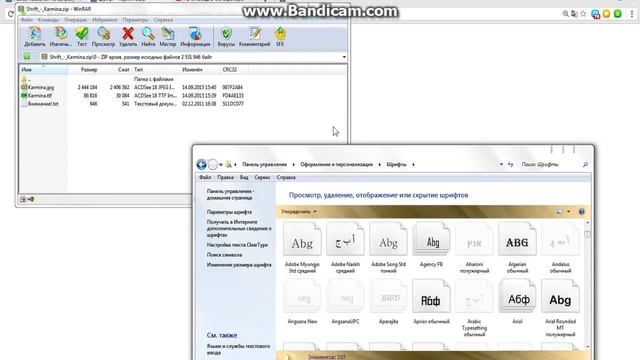Go up one level in WinRAR
This screenshot has width=640, height=360.
tap(27, 57)
